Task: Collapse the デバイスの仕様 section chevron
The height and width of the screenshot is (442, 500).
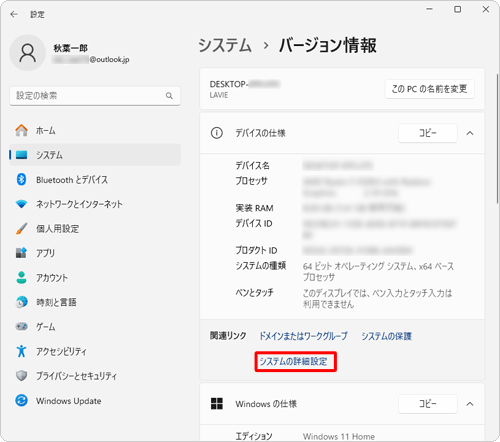Action: [470, 133]
